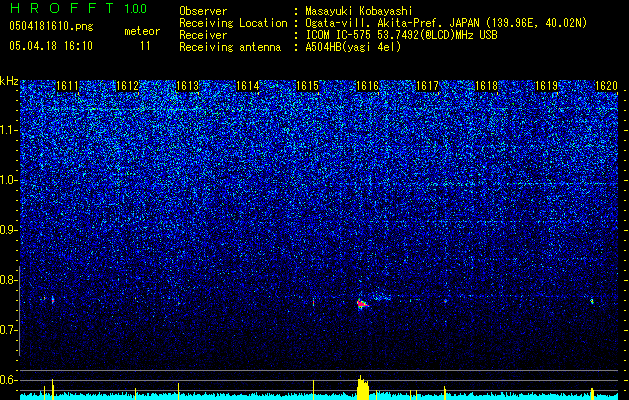Click the 1620 time marker
629x400 pixels.
(607, 86)
